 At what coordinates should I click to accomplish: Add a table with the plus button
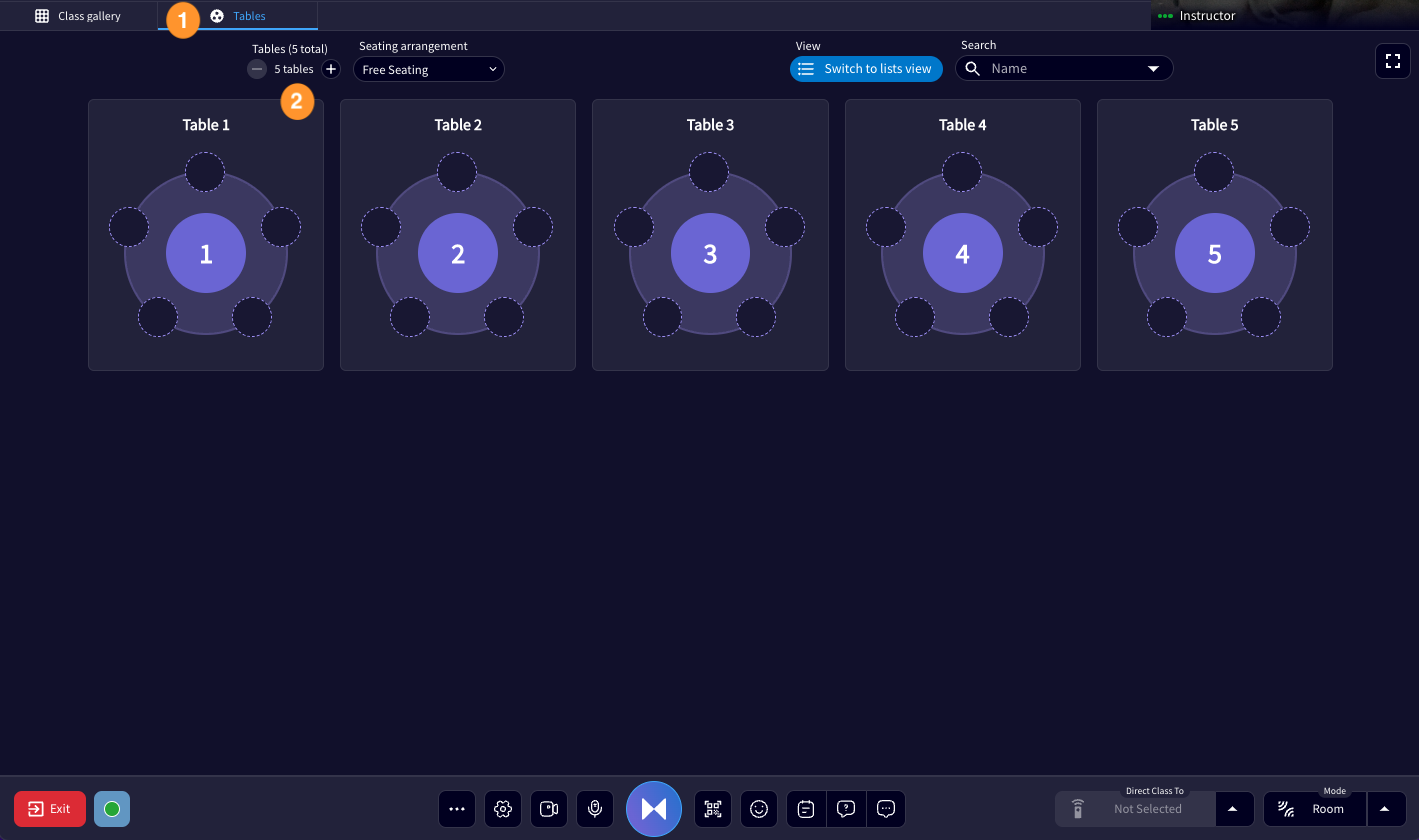tap(331, 69)
